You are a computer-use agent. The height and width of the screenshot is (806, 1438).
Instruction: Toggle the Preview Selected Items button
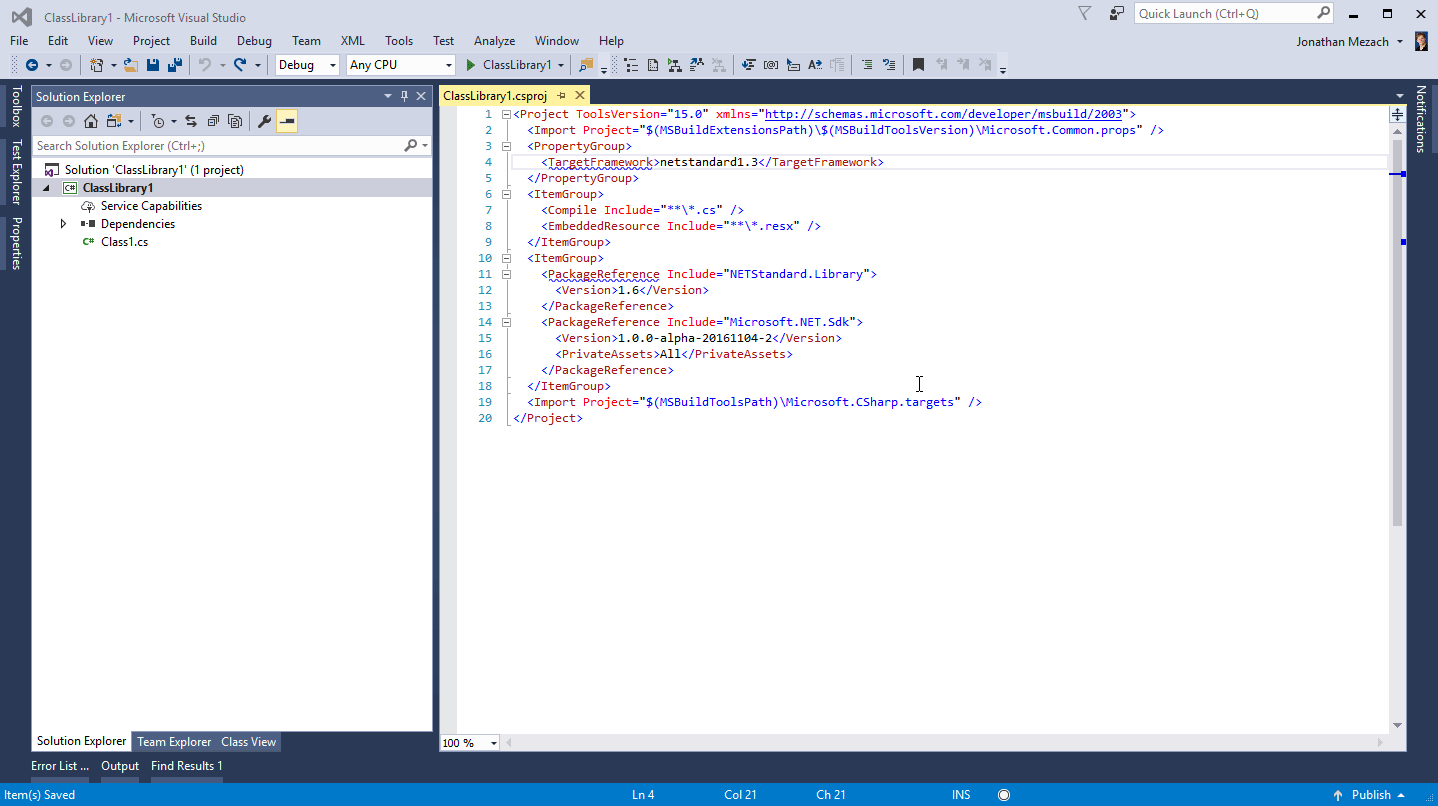[x=287, y=121]
